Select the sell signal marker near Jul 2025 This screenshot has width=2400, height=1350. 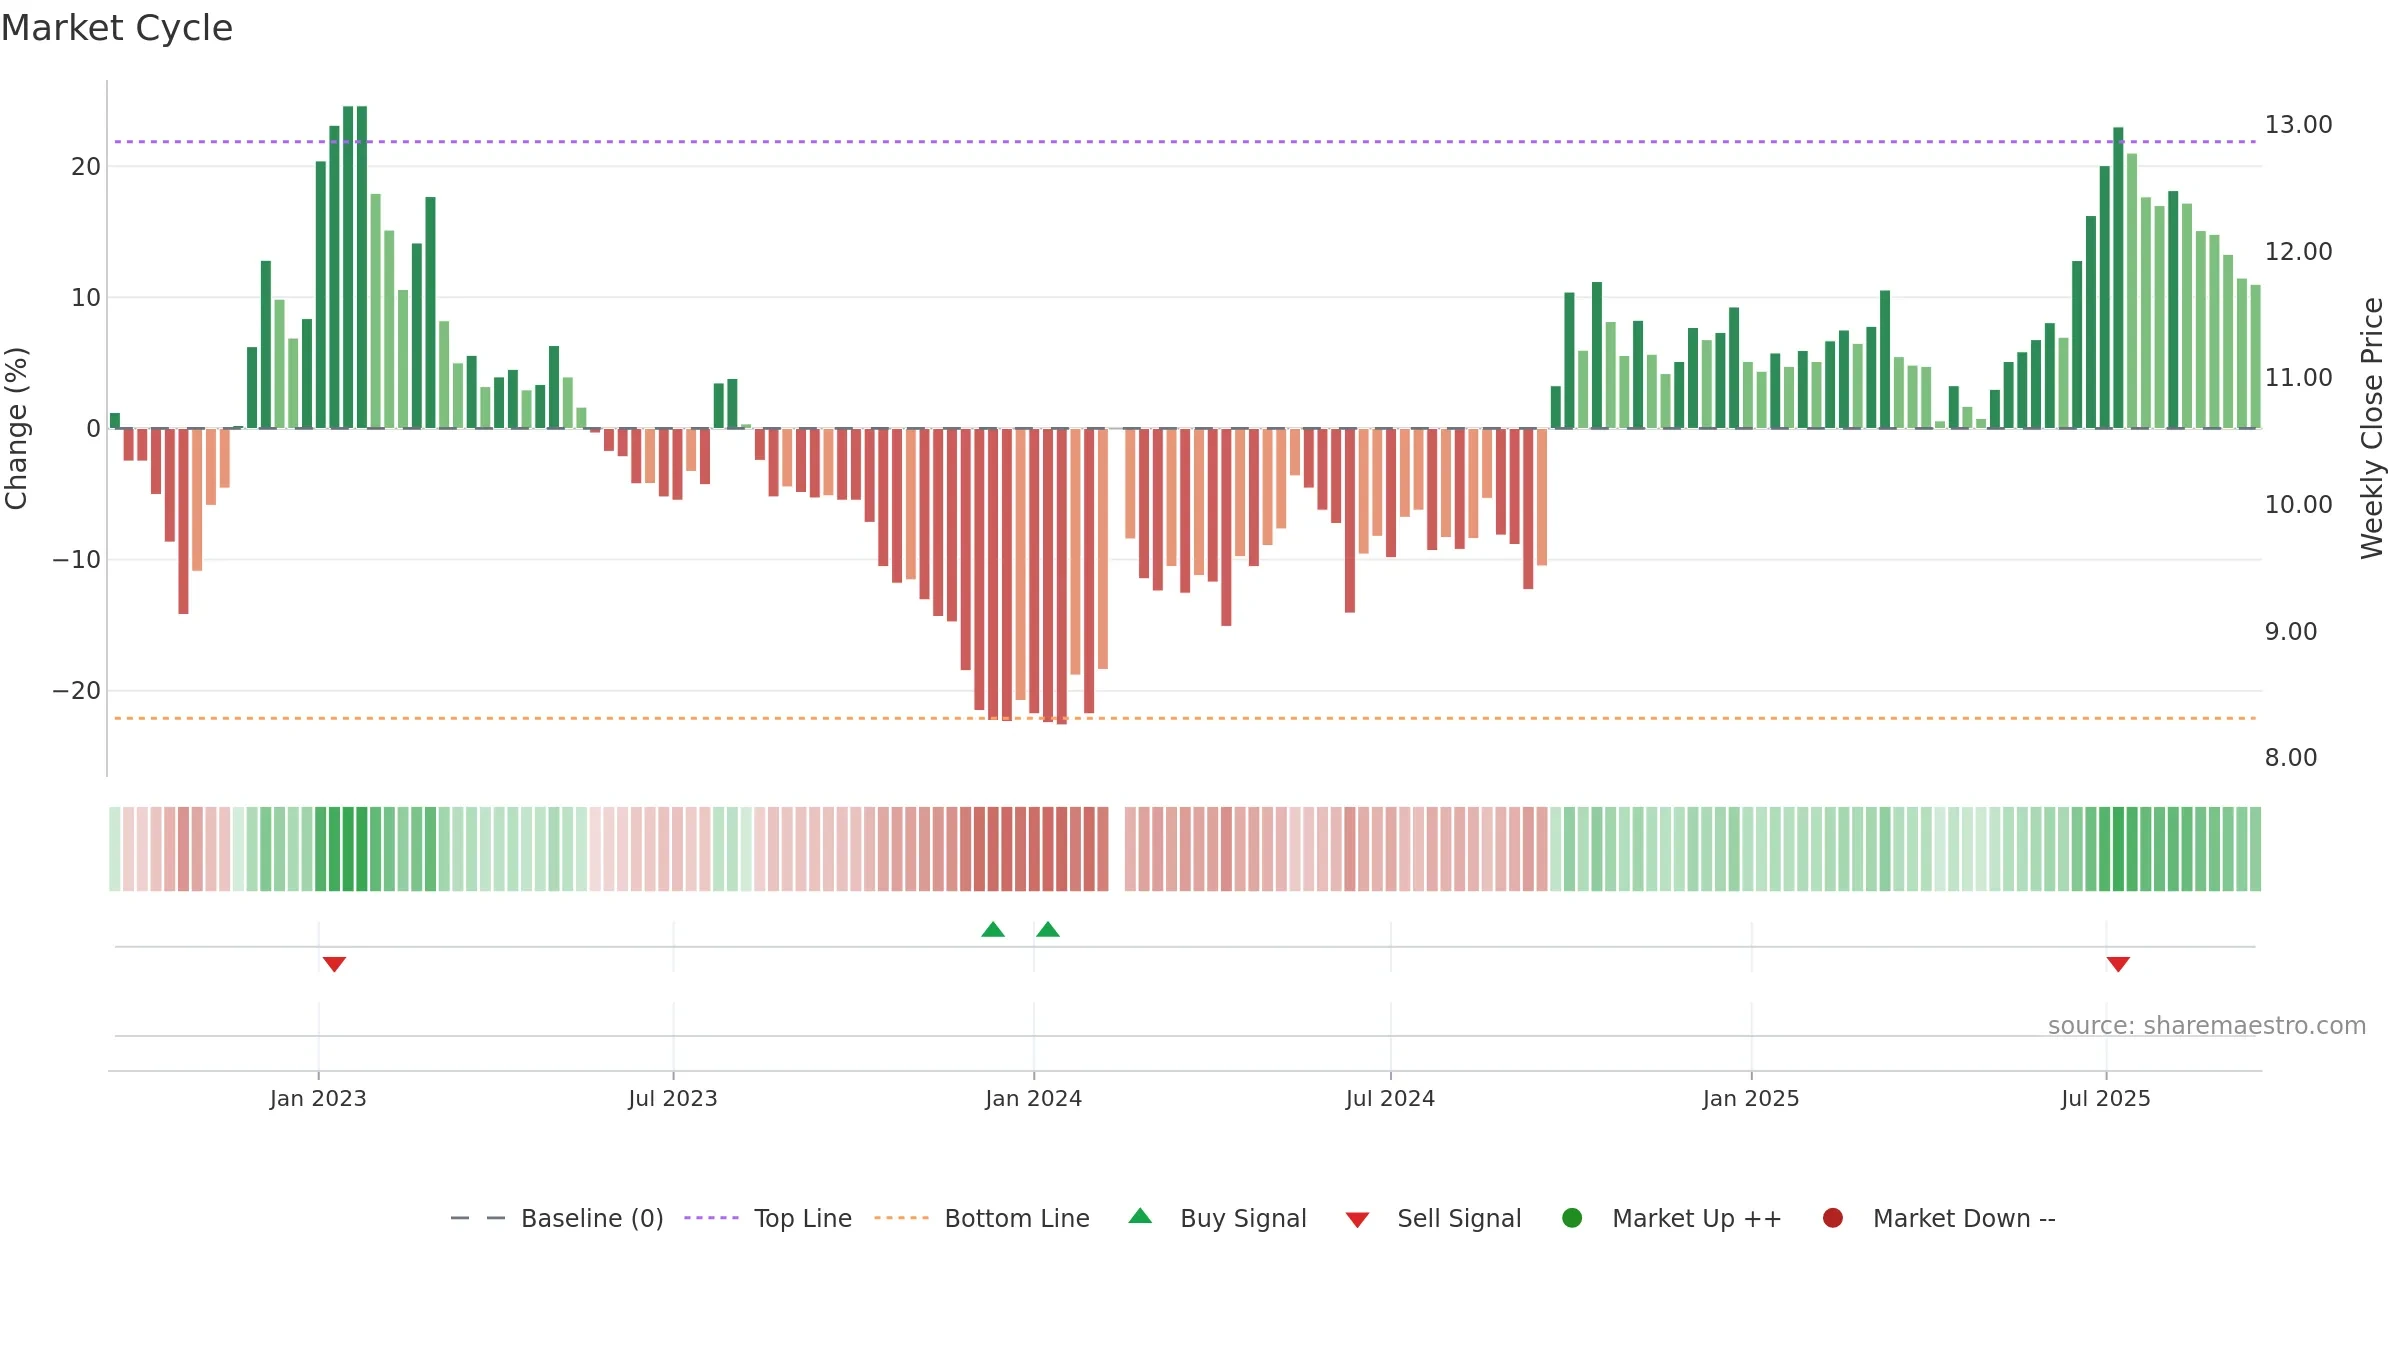coord(2118,964)
